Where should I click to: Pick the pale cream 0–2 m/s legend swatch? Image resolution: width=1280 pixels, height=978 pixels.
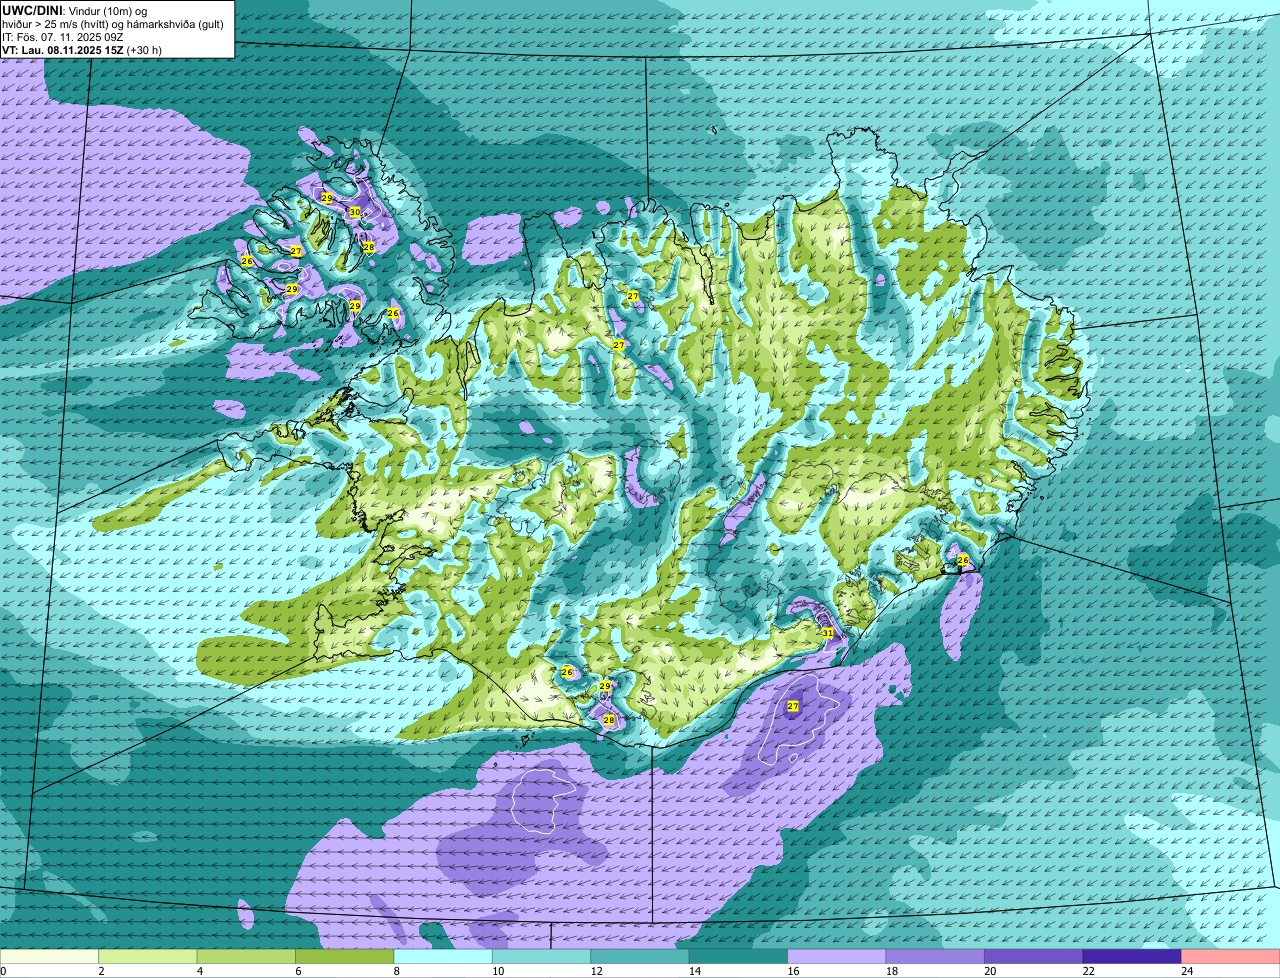point(50,956)
